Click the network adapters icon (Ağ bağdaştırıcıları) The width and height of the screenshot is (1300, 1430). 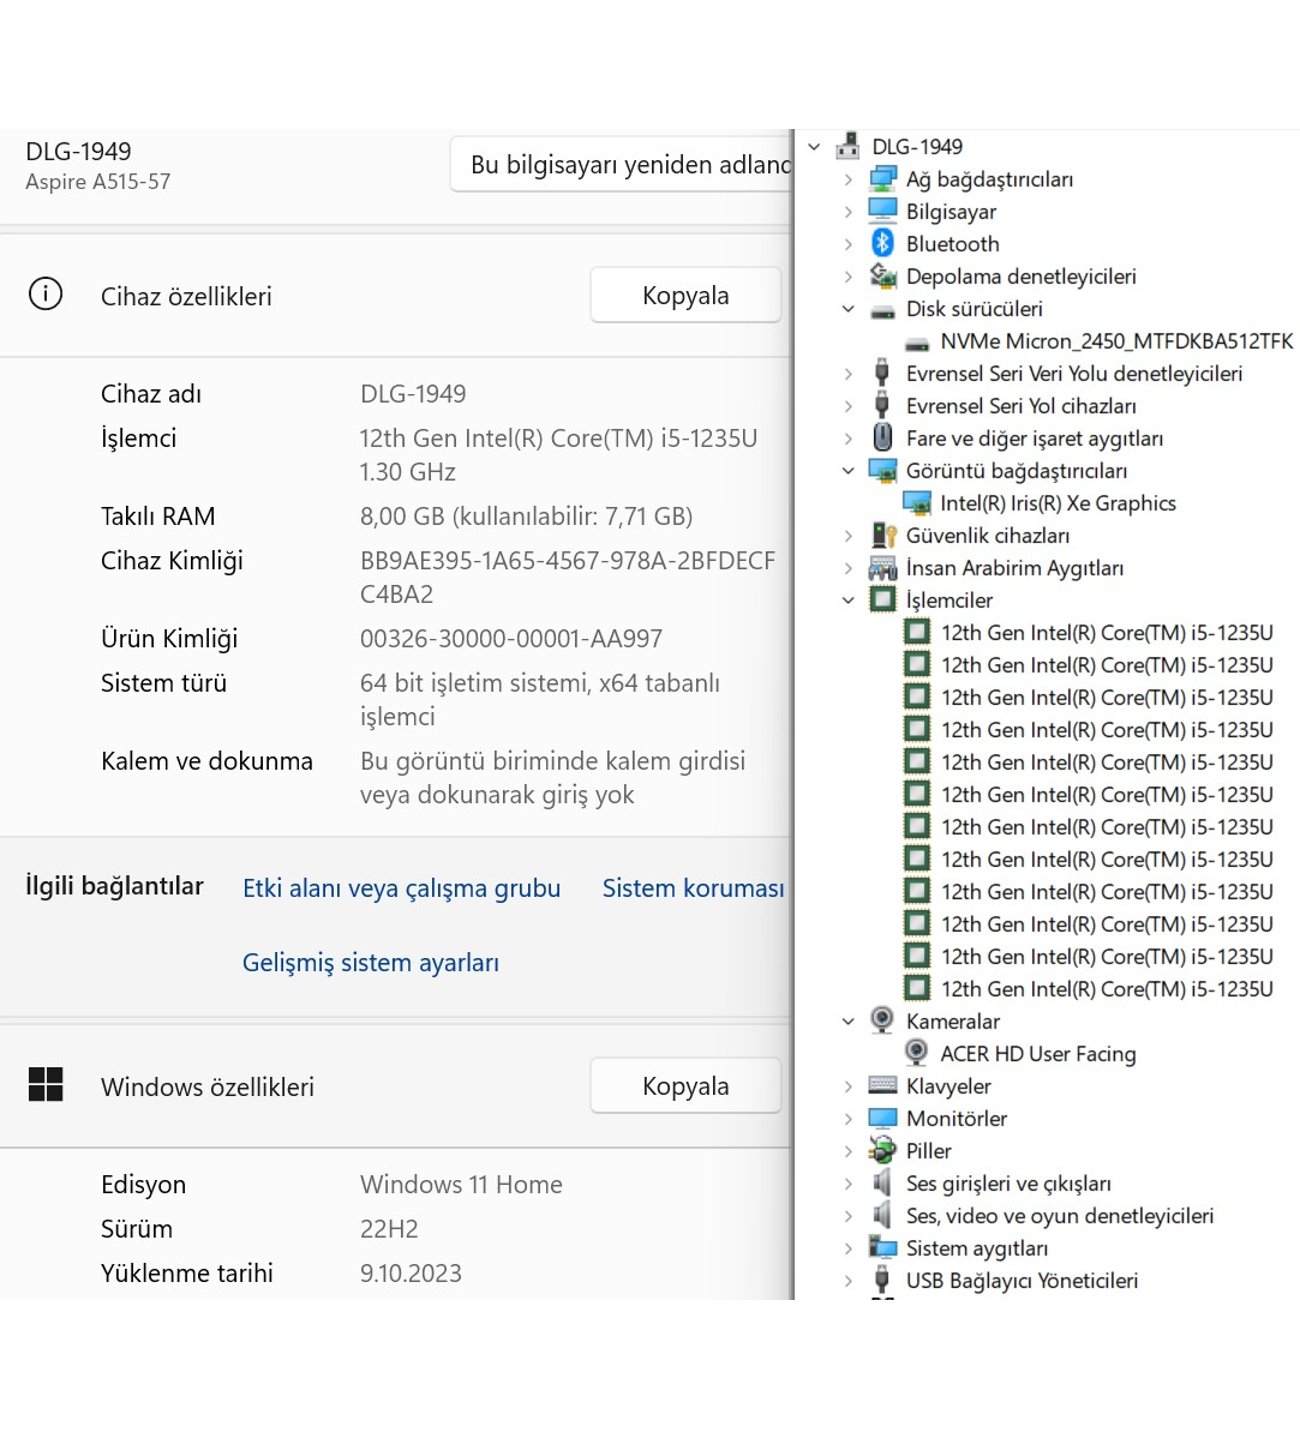(x=882, y=179)
